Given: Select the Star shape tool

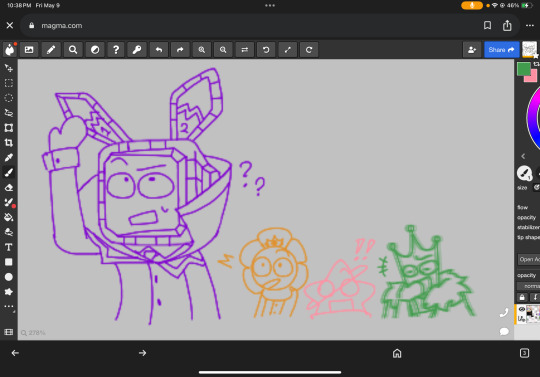Looking at the screenshot, I should pos(9,292).
